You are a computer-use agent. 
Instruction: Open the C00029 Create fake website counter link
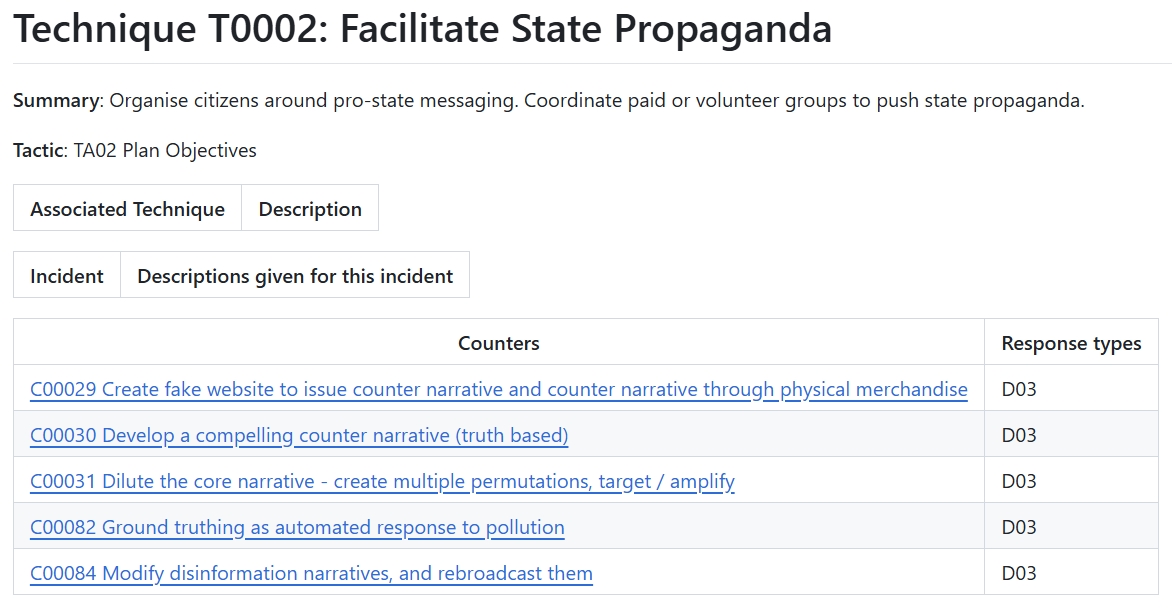tap(498, 389)
